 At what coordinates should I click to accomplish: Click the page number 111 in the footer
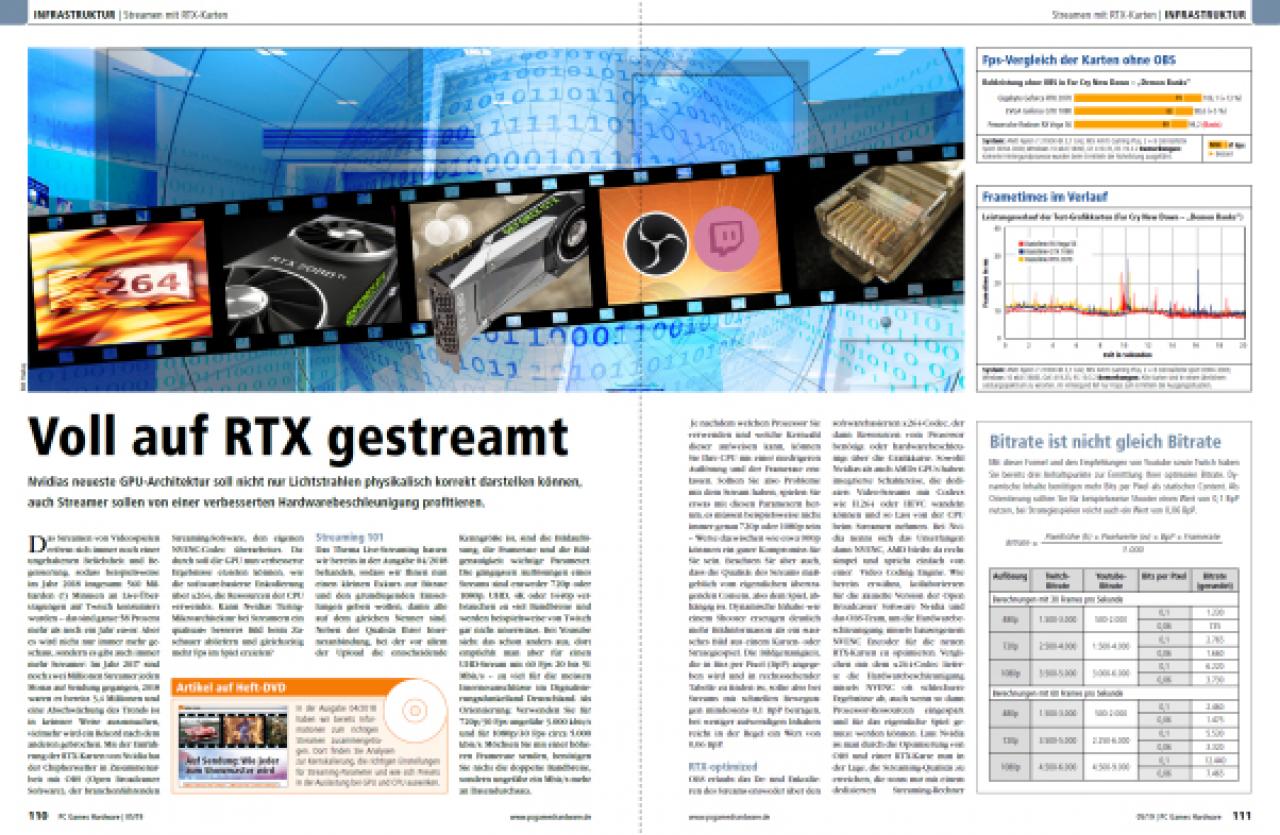[1241, 815]
